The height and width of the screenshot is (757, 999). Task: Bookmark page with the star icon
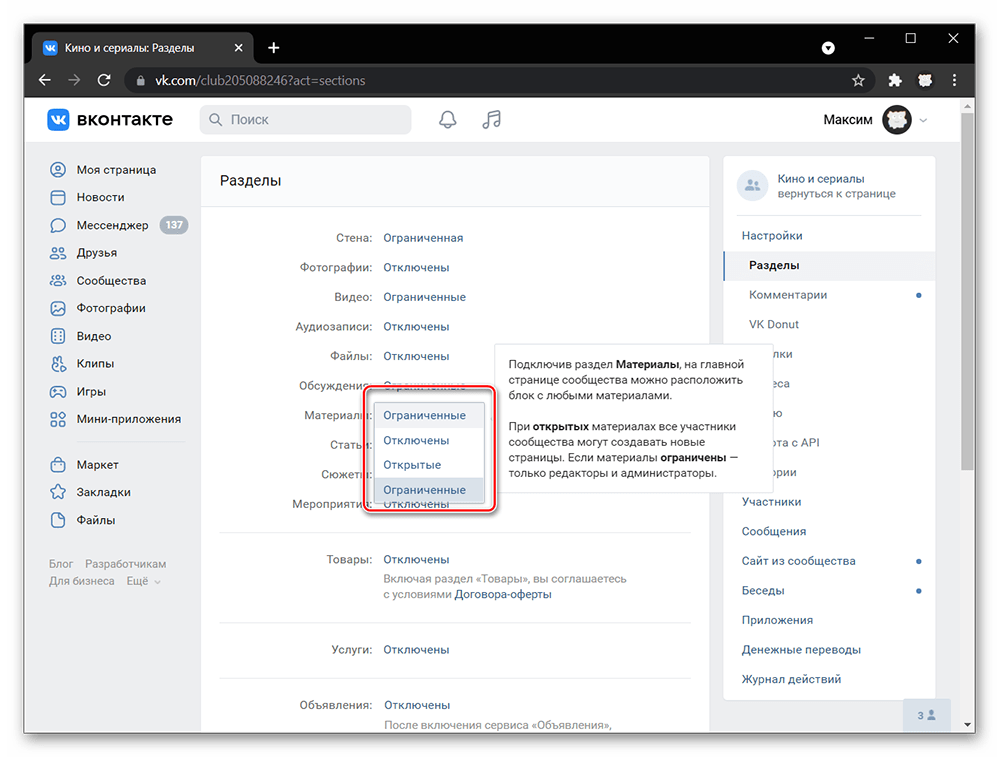point(858,80)
